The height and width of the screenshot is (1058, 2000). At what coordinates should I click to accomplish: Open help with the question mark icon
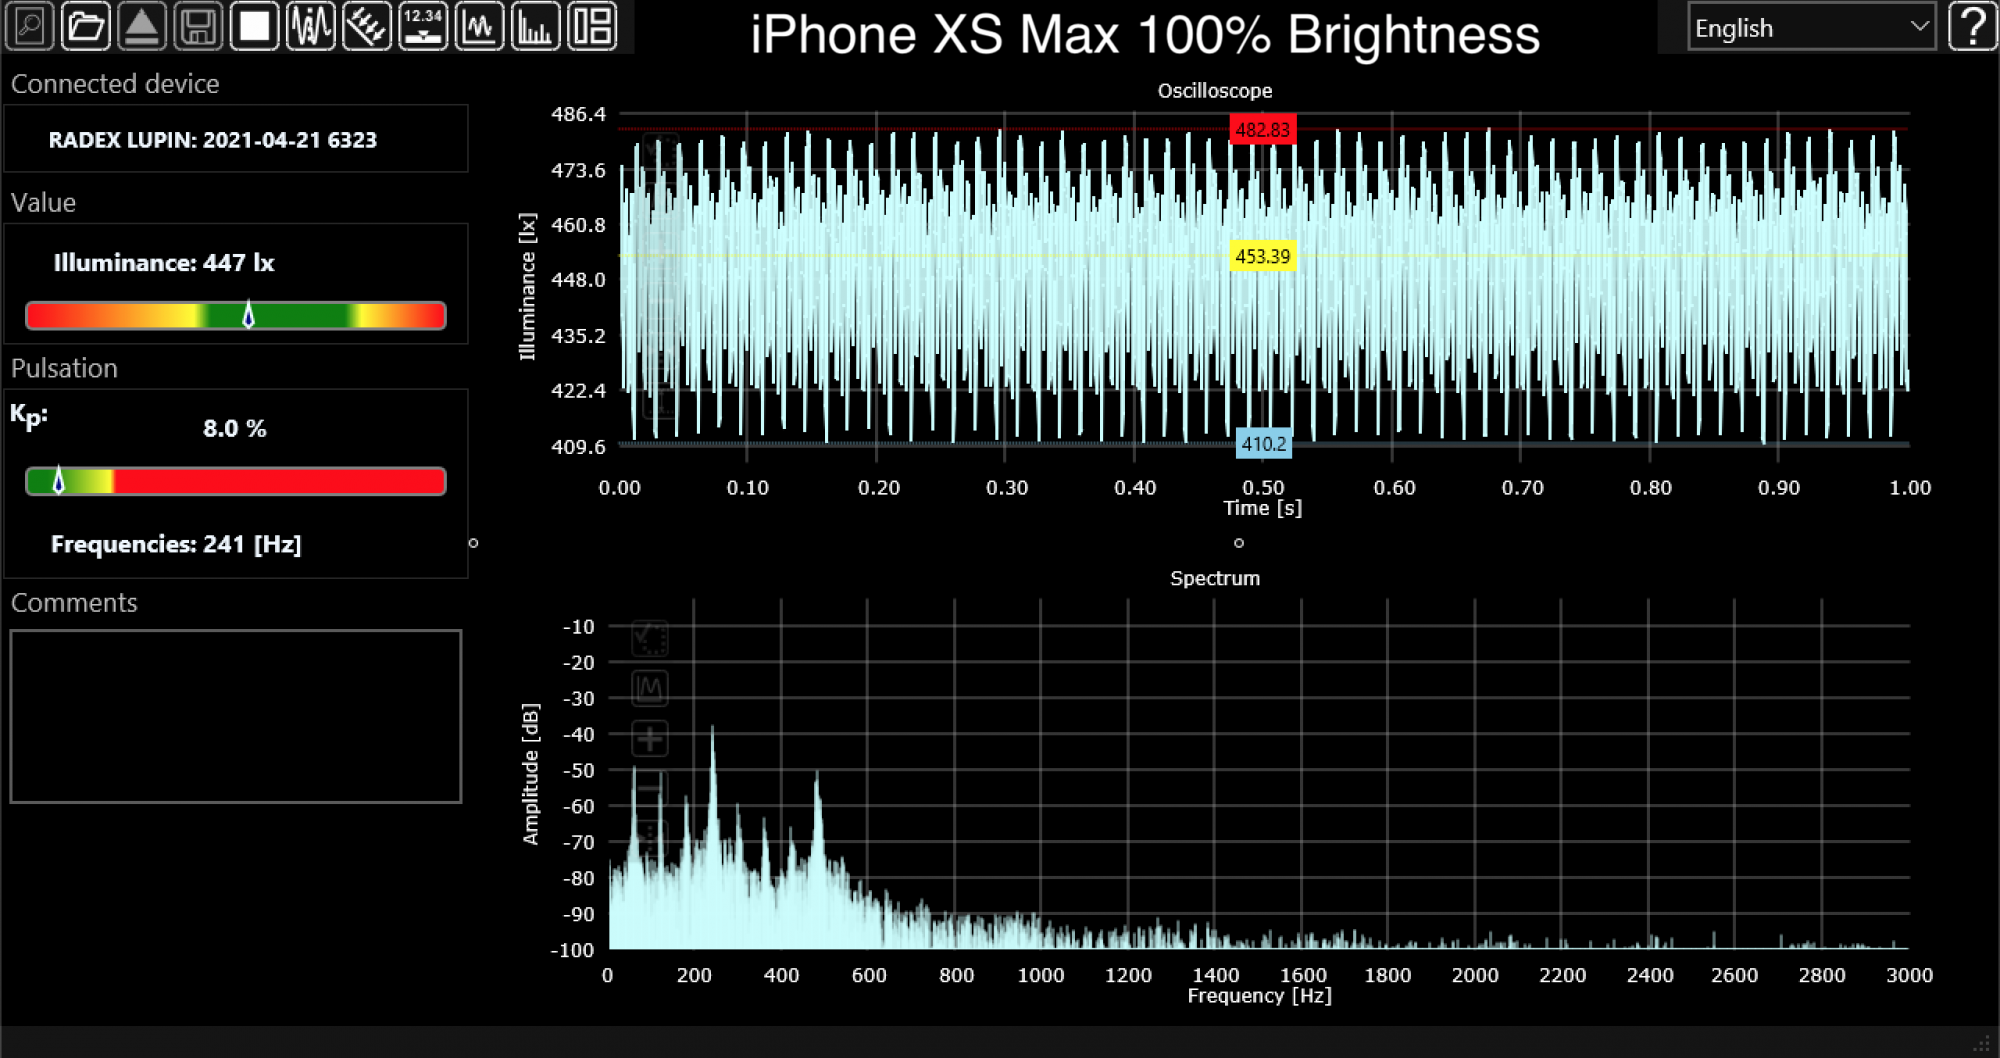1972,26
